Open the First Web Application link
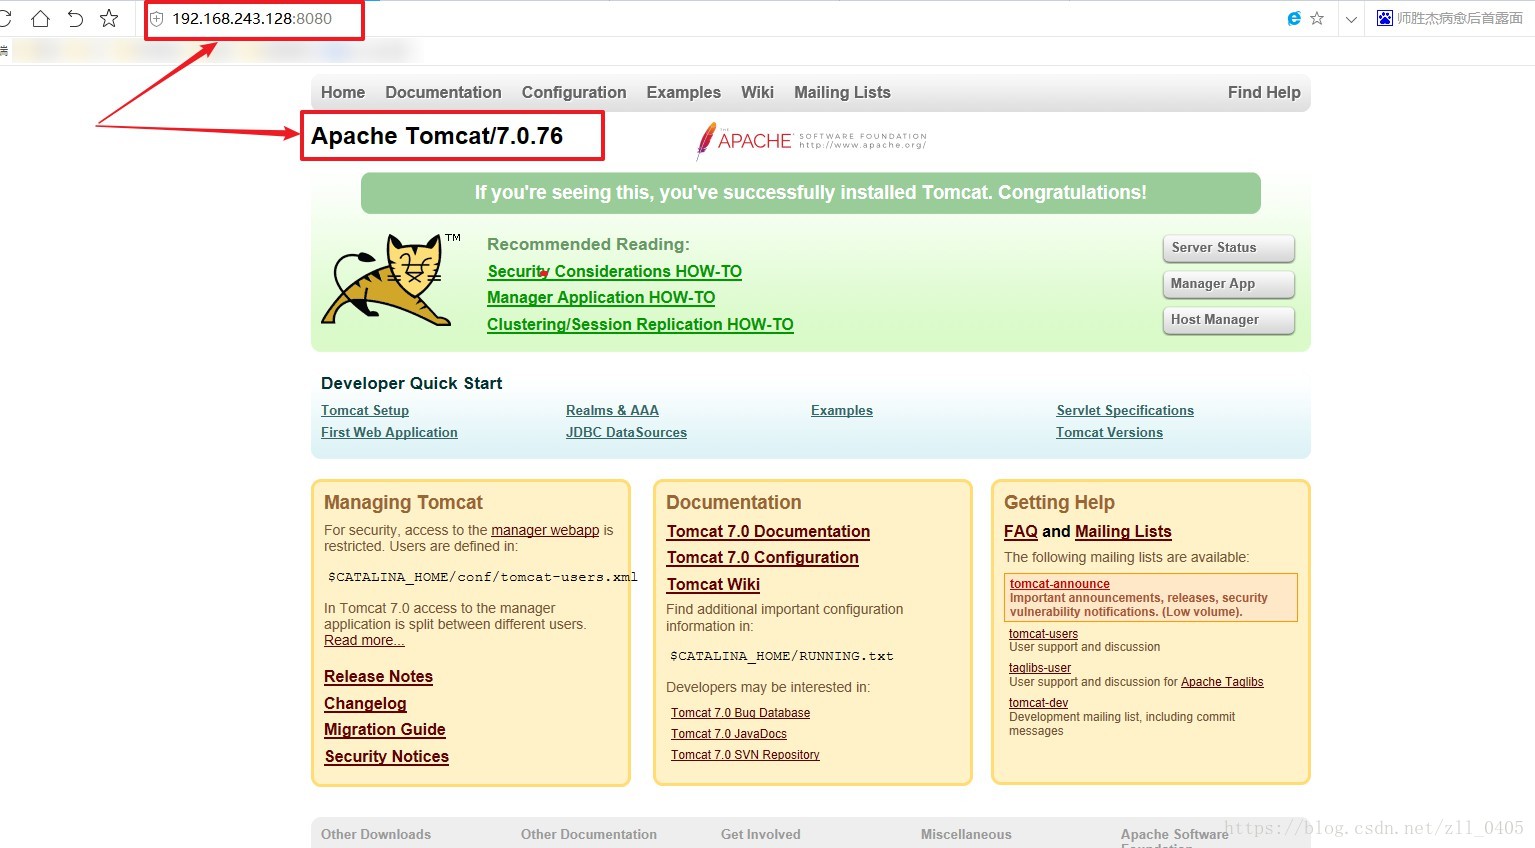This screenshot has width=1535, height=848. 389,432
